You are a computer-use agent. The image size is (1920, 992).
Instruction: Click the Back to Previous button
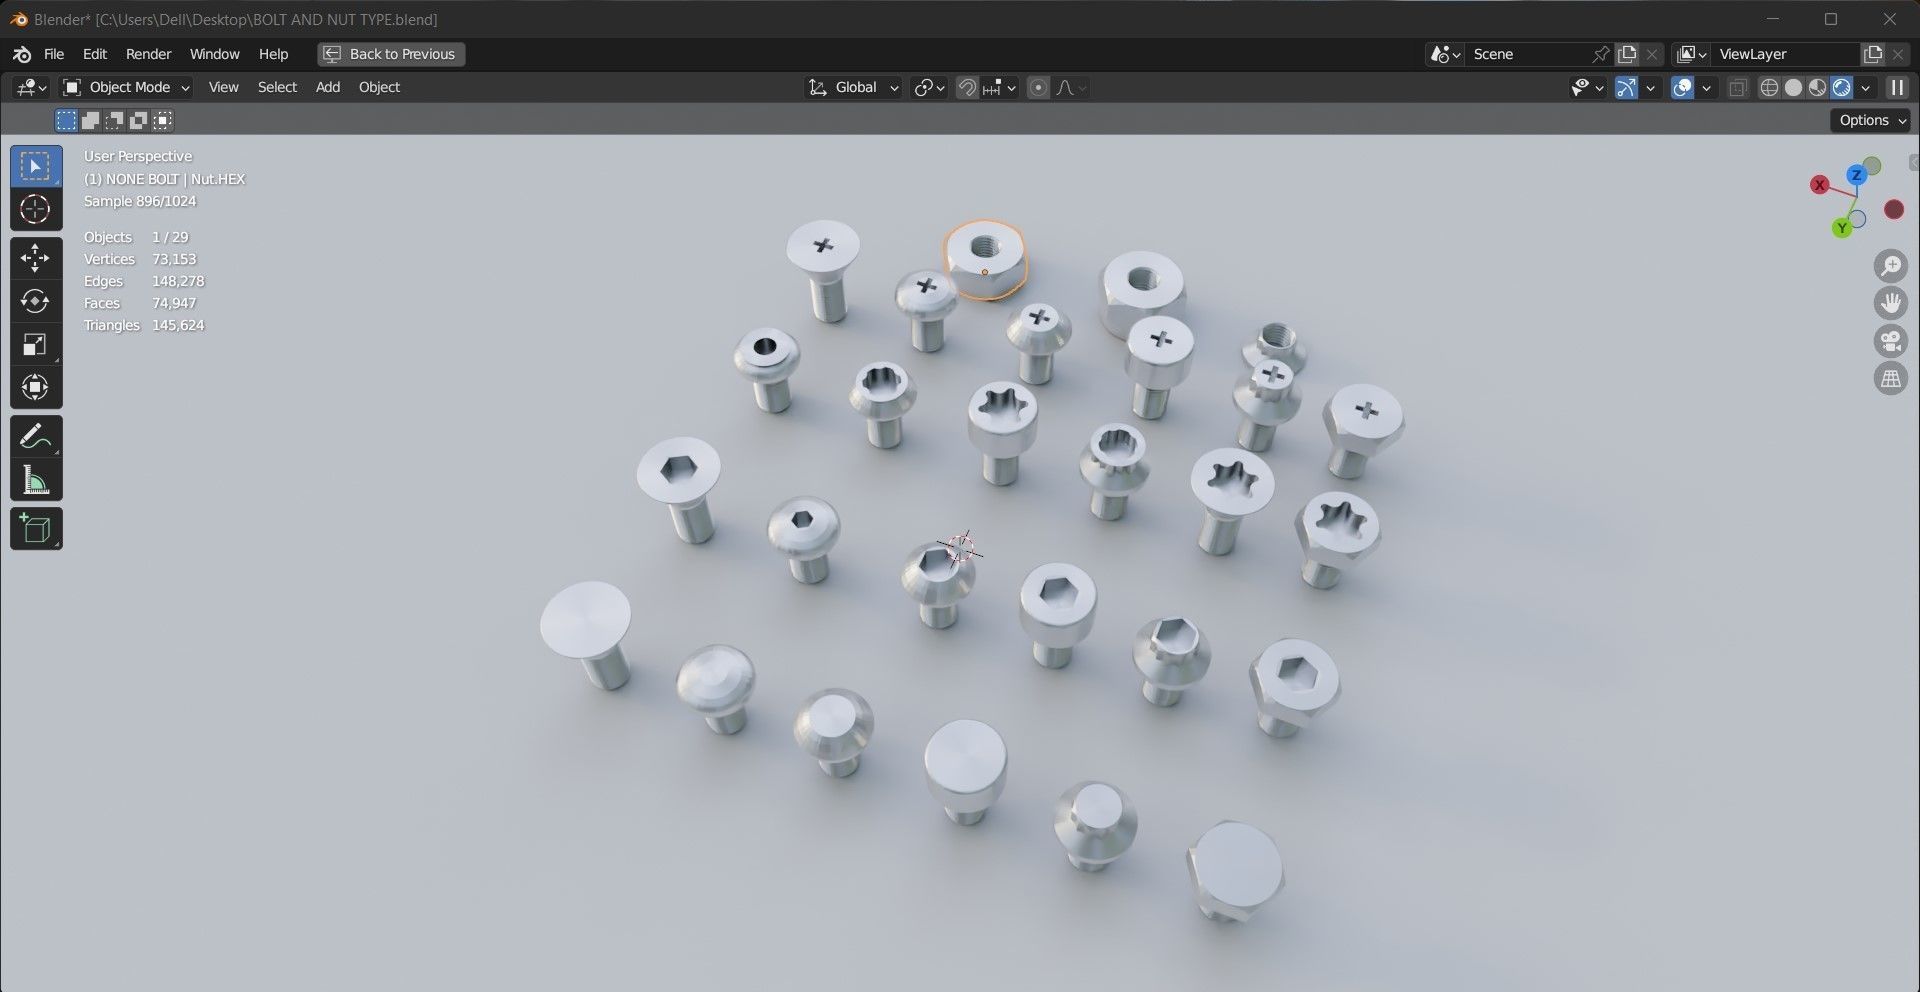click(391, 54)
